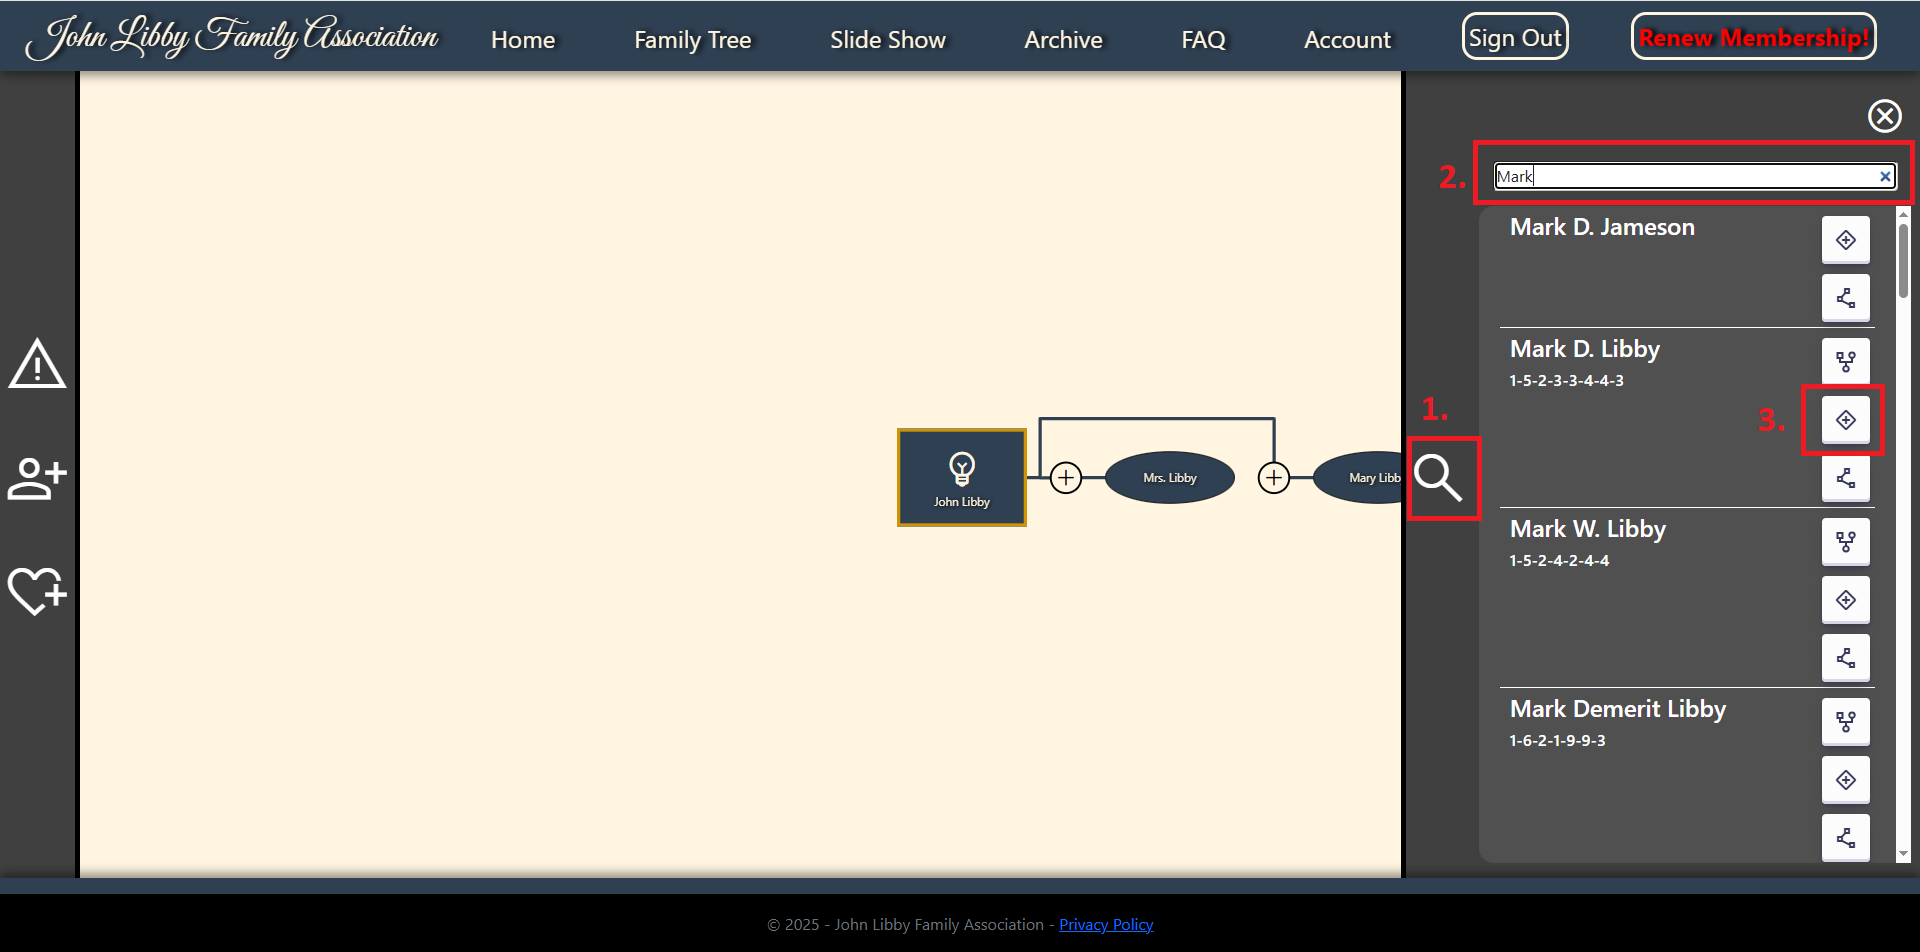Image resolution: width=1920 pixels, height=952 pixels.
Task: Click the John Libby Family Association logo
Action: point(232,36)
